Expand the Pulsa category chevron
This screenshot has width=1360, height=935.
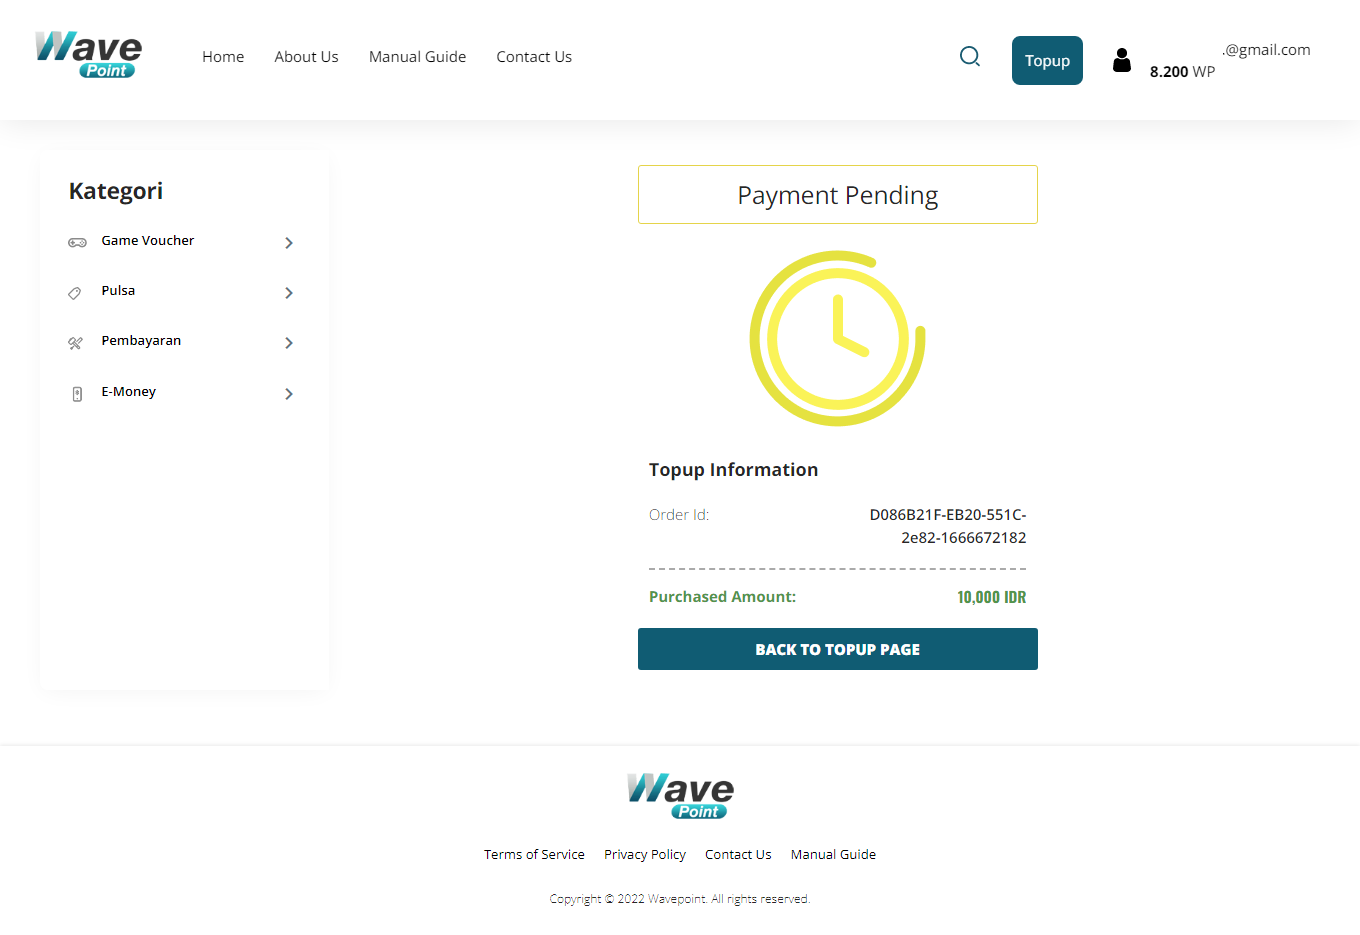click(x=289, y=293)
